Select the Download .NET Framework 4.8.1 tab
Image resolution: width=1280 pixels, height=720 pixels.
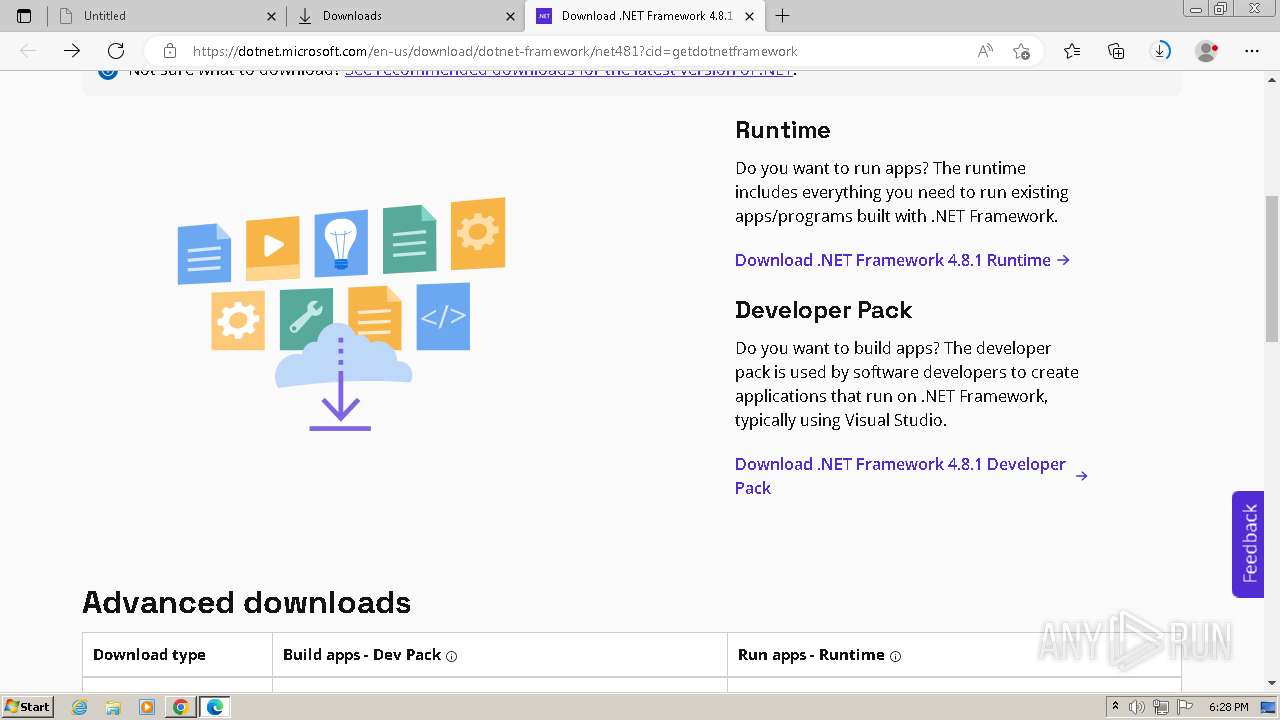[645, 16]
